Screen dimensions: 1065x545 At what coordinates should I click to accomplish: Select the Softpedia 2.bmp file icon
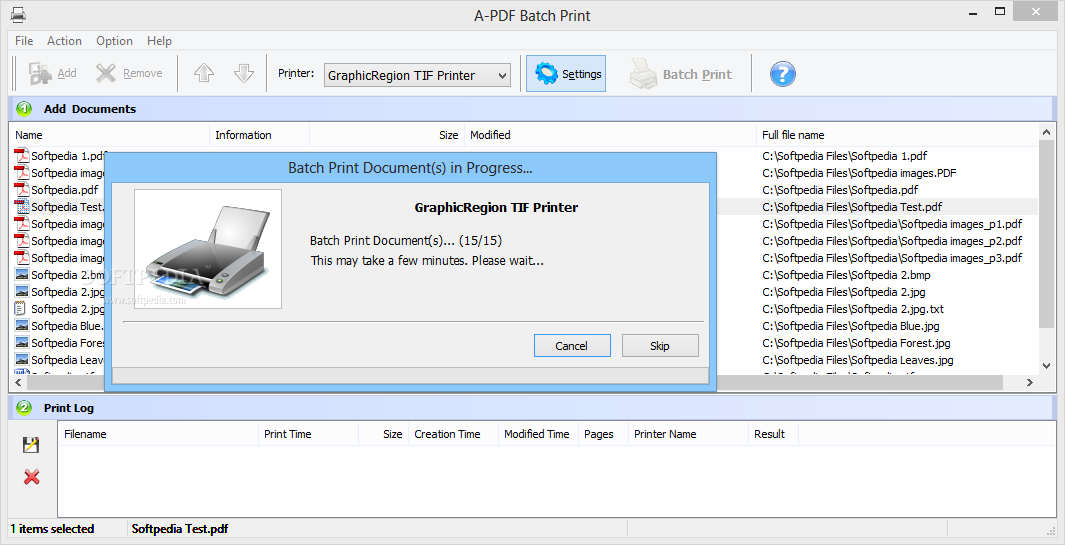[22, 275]
